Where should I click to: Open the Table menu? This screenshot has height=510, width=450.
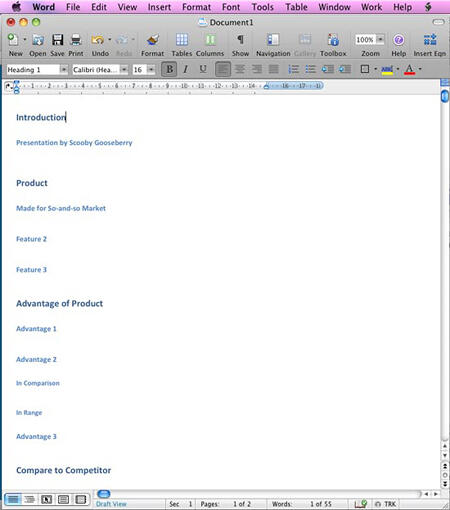(296, 7)
